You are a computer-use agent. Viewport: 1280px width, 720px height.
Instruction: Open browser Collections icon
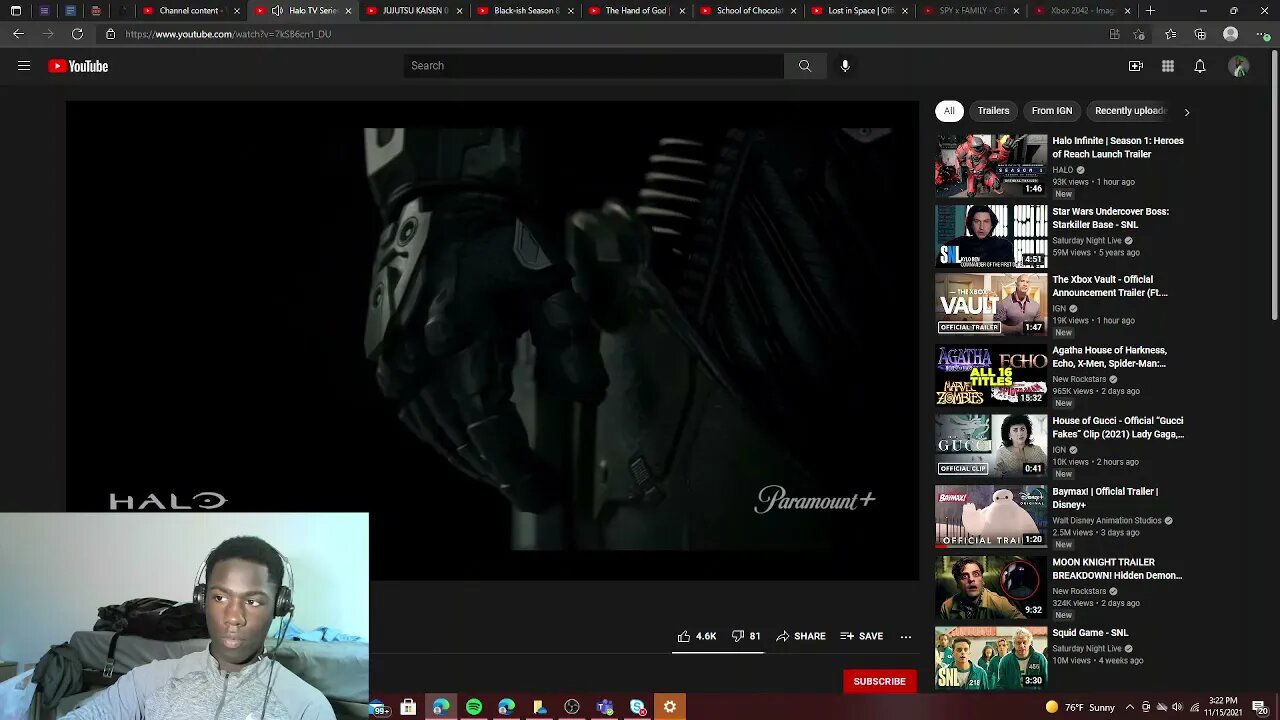pos(1200,34)
